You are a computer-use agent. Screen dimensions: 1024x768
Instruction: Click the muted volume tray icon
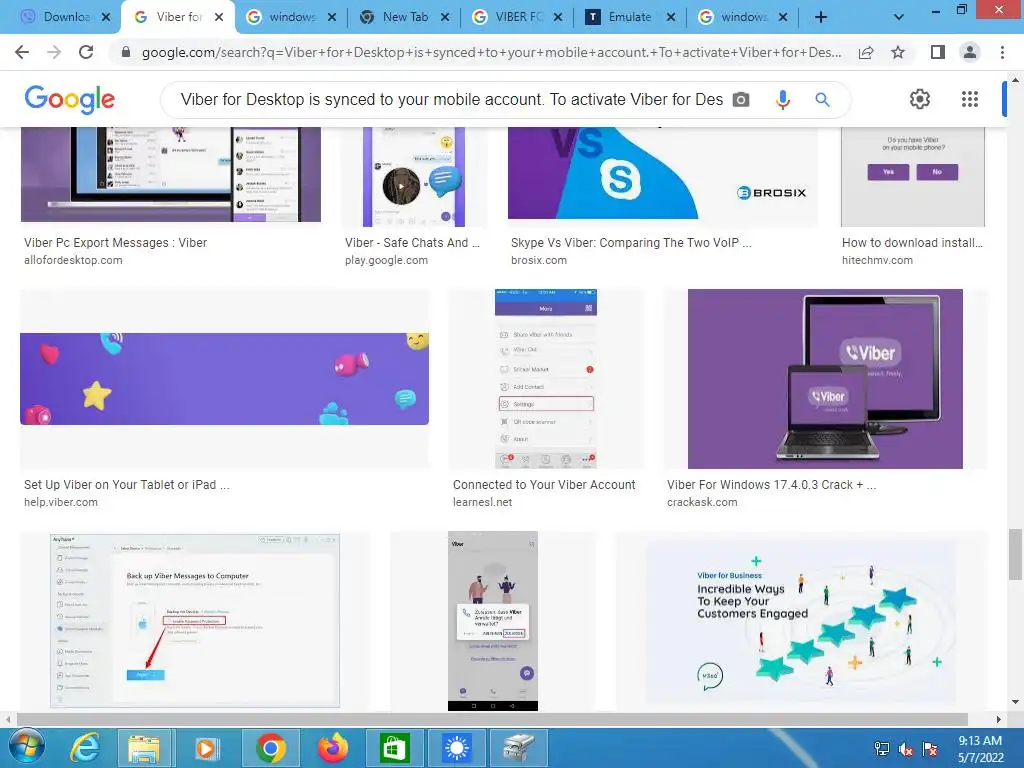(906, 749)
